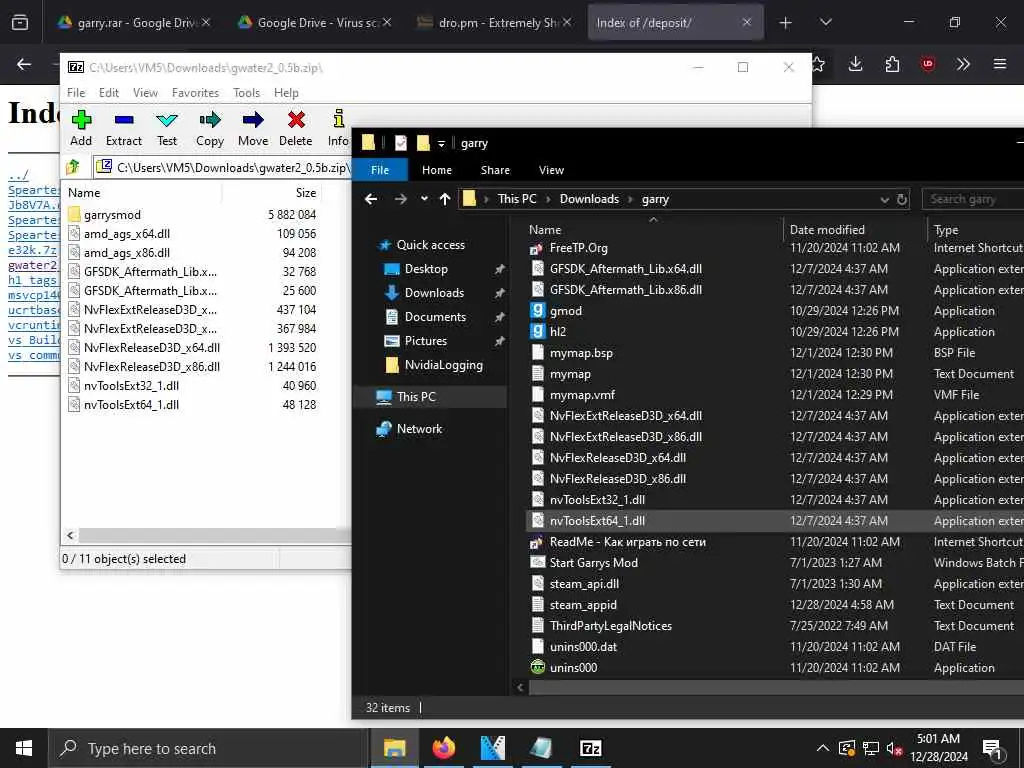Open a new Firefox tab
The width and height of the screenshot is (1024, 768).
point(785,22)
